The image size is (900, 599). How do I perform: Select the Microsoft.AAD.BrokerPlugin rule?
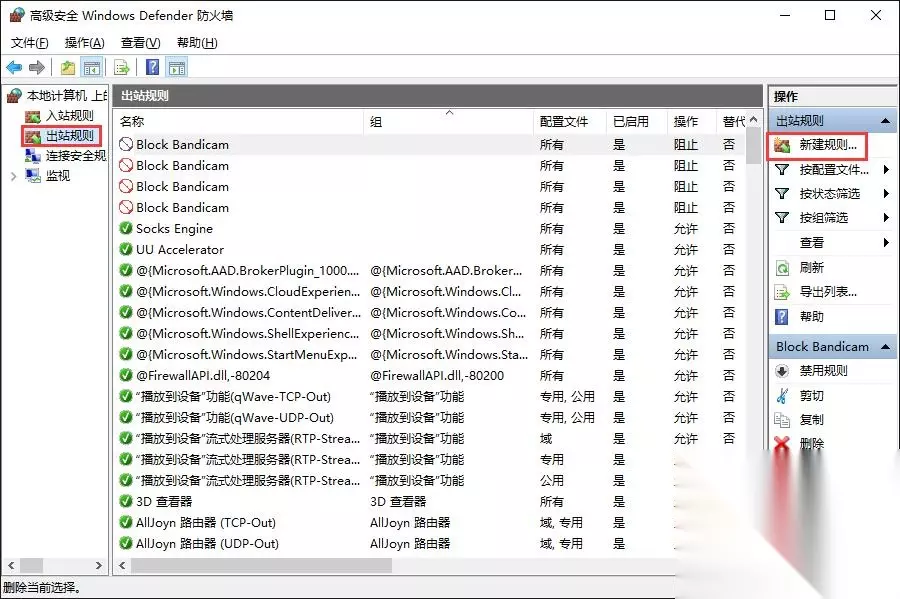[x=430, y=271]
